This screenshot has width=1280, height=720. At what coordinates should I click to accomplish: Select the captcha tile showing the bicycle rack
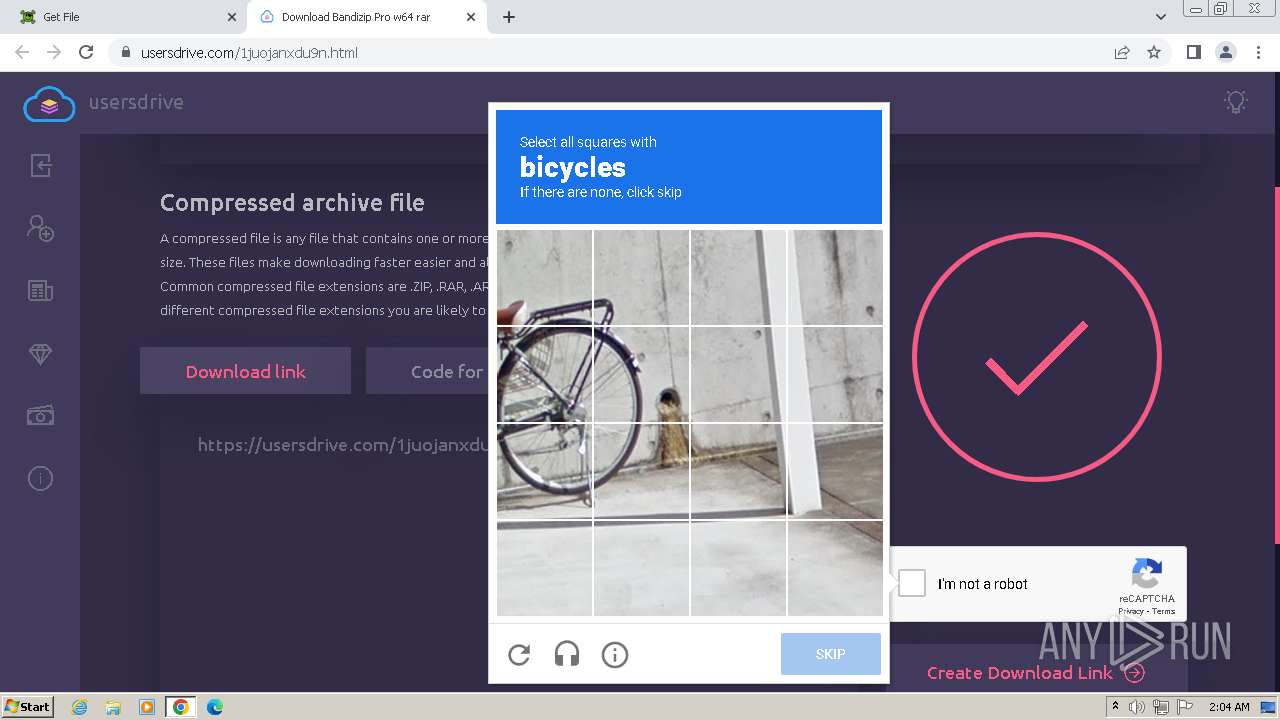point(545,278)
